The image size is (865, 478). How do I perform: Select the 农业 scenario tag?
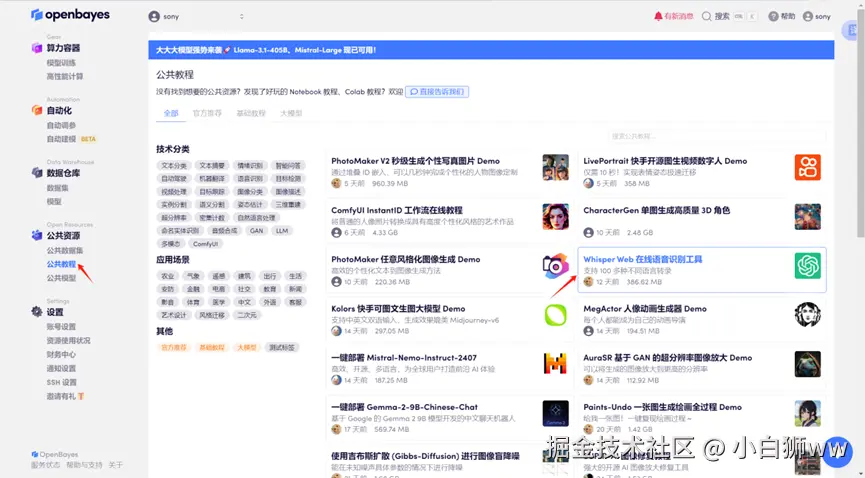pos(168,276)
